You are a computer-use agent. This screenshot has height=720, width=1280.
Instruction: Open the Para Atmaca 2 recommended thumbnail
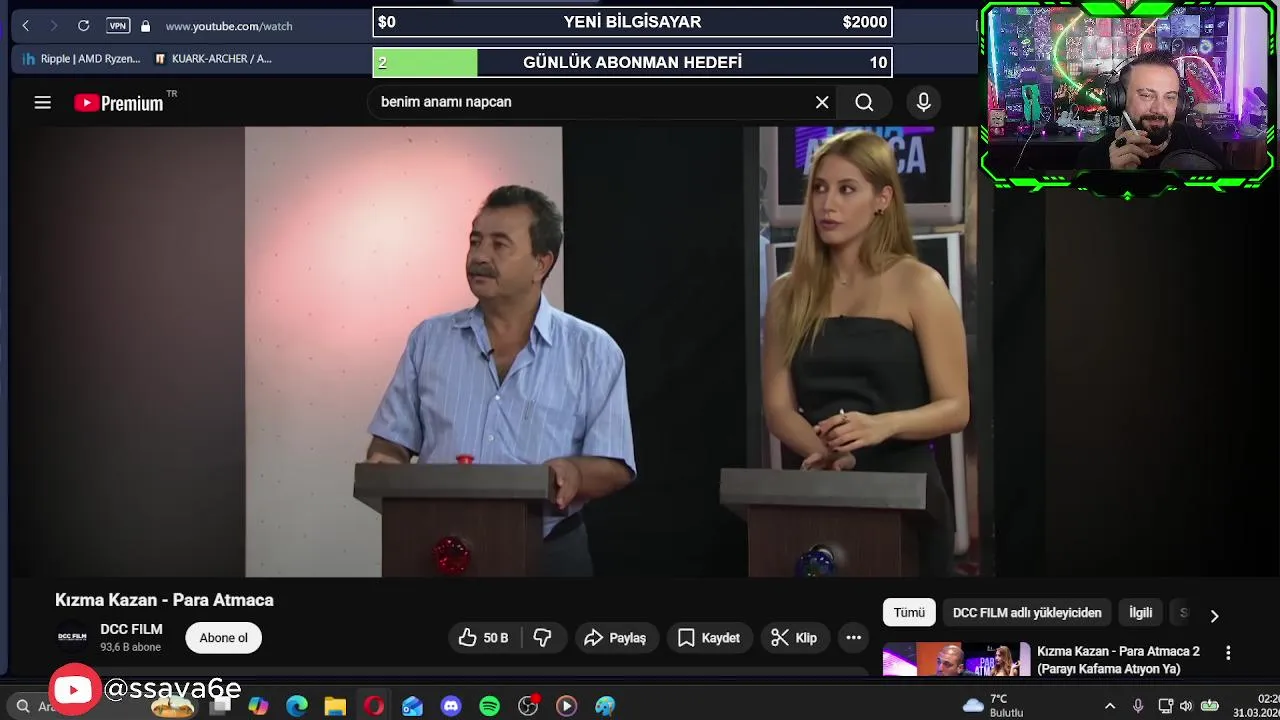tap(956, 660)
